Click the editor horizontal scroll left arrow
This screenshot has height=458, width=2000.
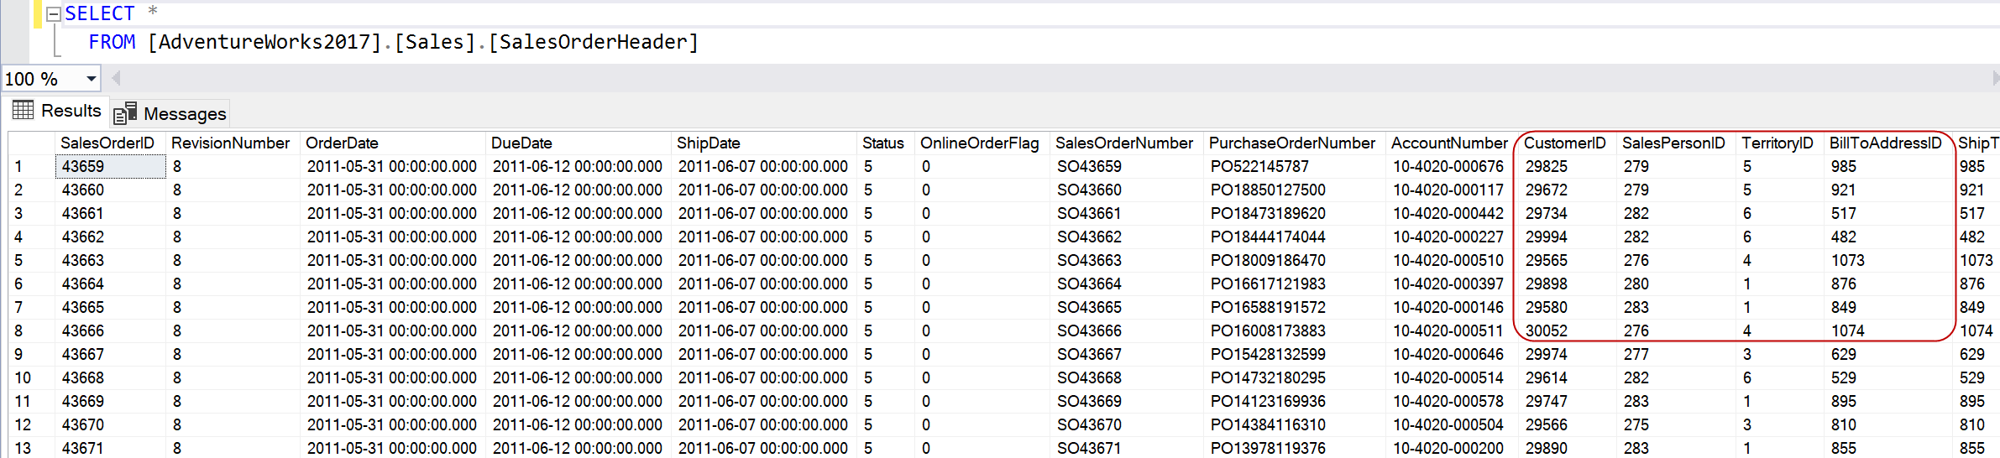[x=117, y=78]
